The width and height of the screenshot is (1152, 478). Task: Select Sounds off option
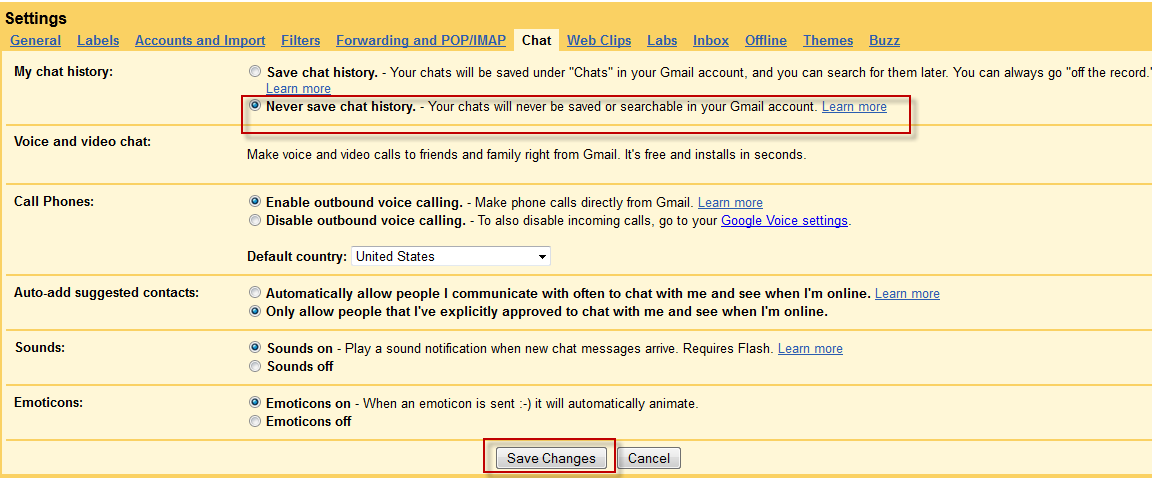254,365
